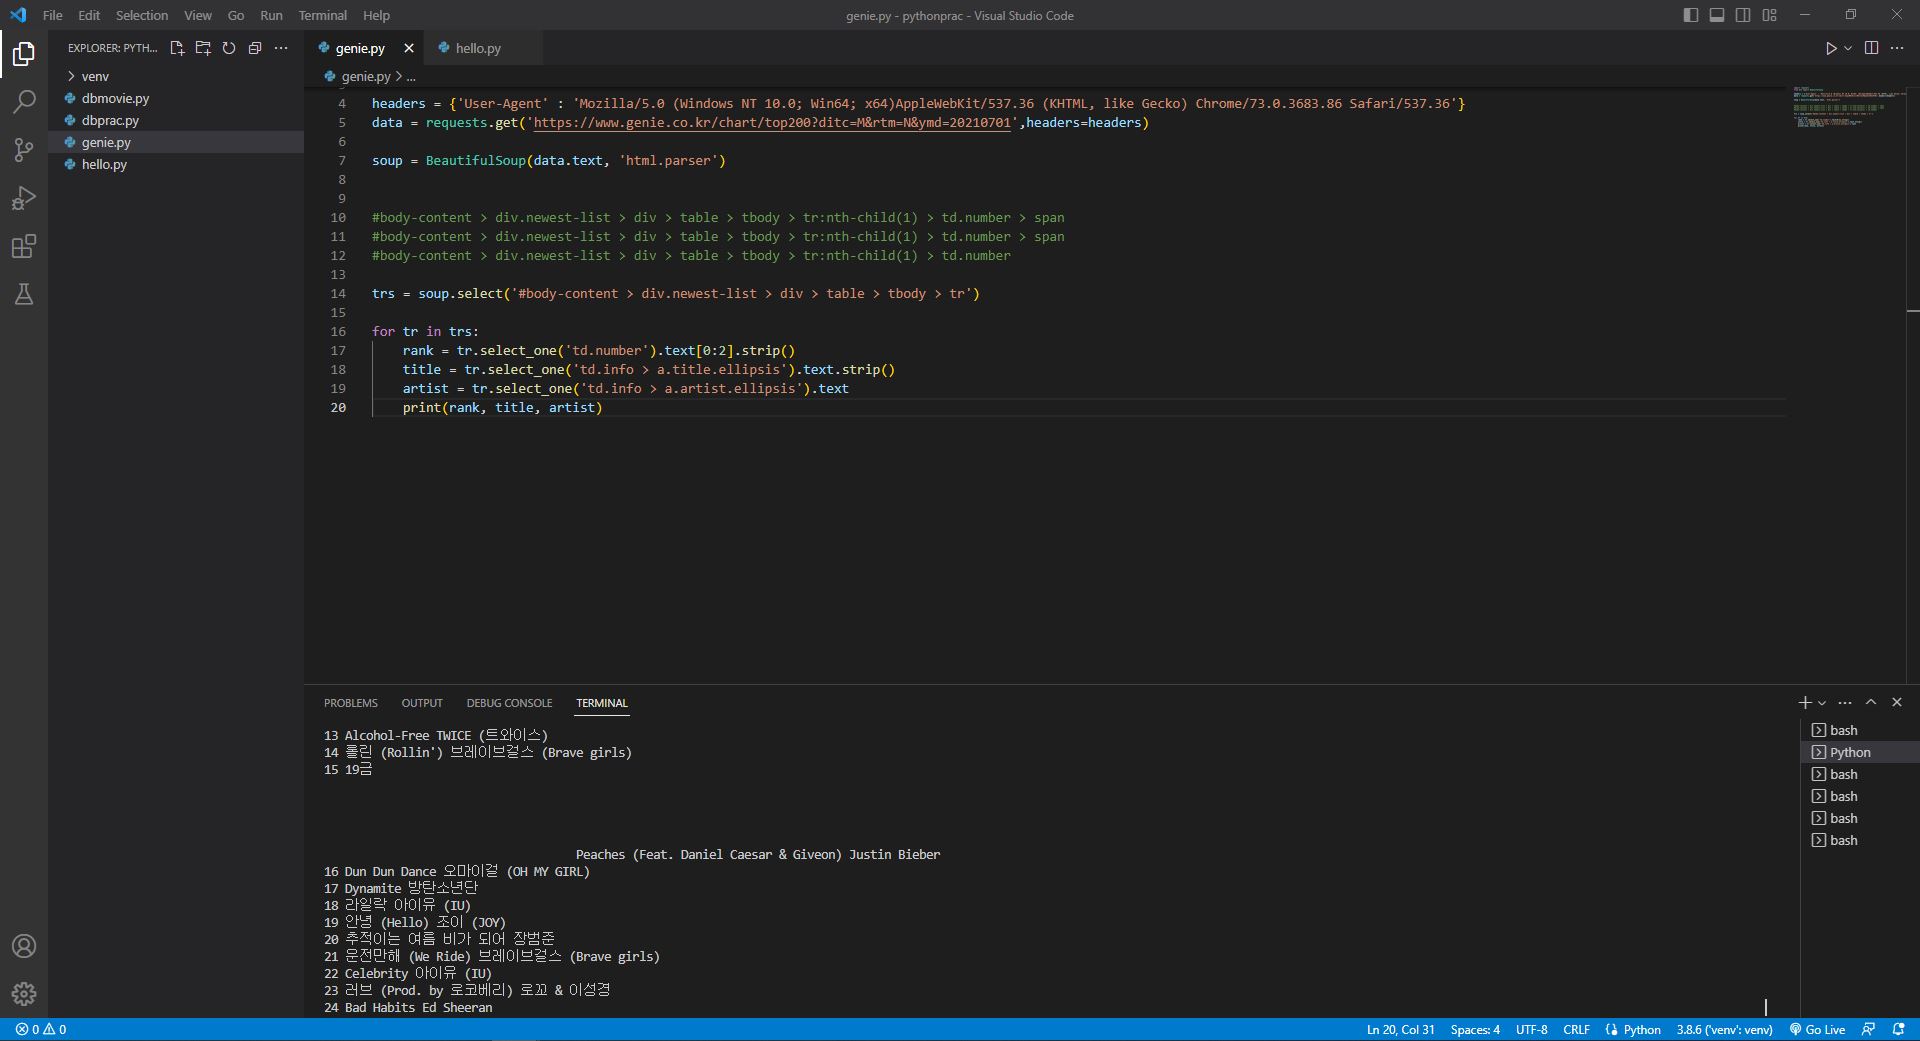Screen dimensions: 1920x1041
Task: Open notifications bell in status bar
Action: tap(1898, 1029)
